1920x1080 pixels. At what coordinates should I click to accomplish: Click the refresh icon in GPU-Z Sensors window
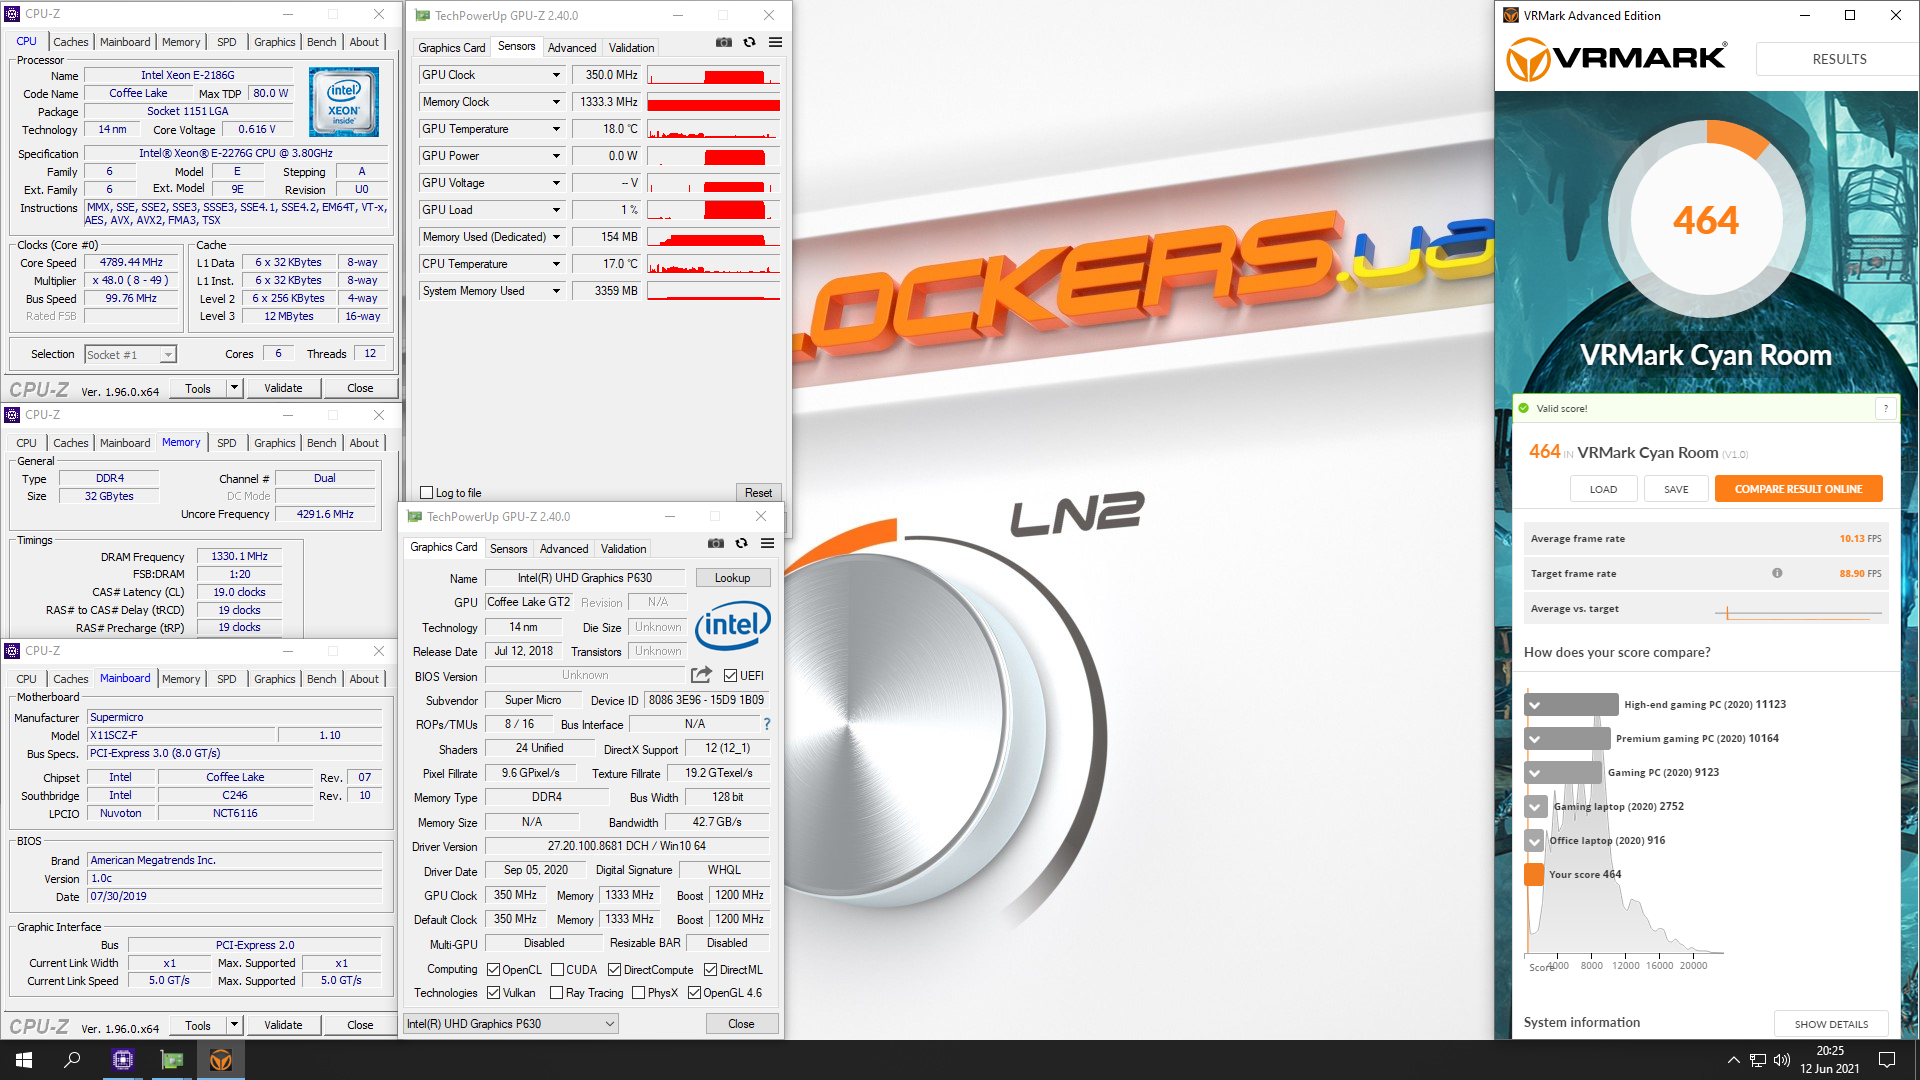pos(749,42)
